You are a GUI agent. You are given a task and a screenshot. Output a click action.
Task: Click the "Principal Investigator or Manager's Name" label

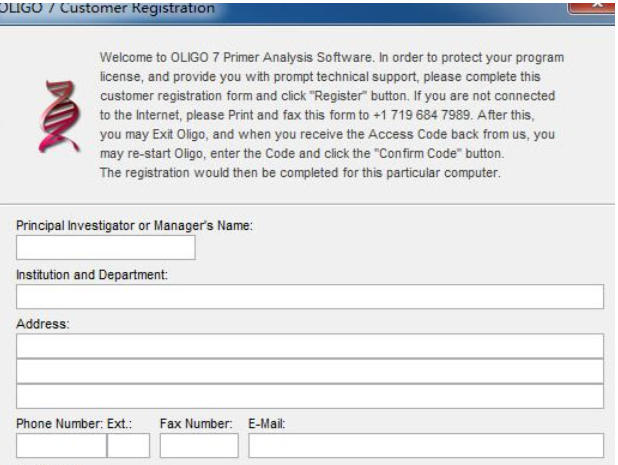tap(135, 226)
